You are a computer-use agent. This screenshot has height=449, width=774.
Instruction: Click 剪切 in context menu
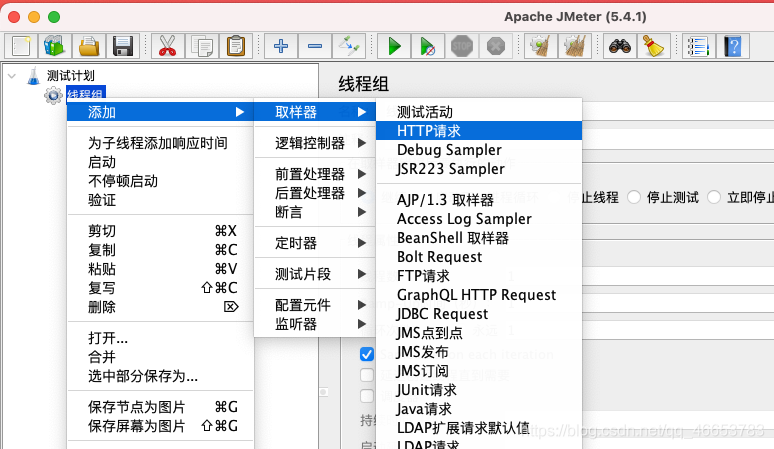coord(160,231)
